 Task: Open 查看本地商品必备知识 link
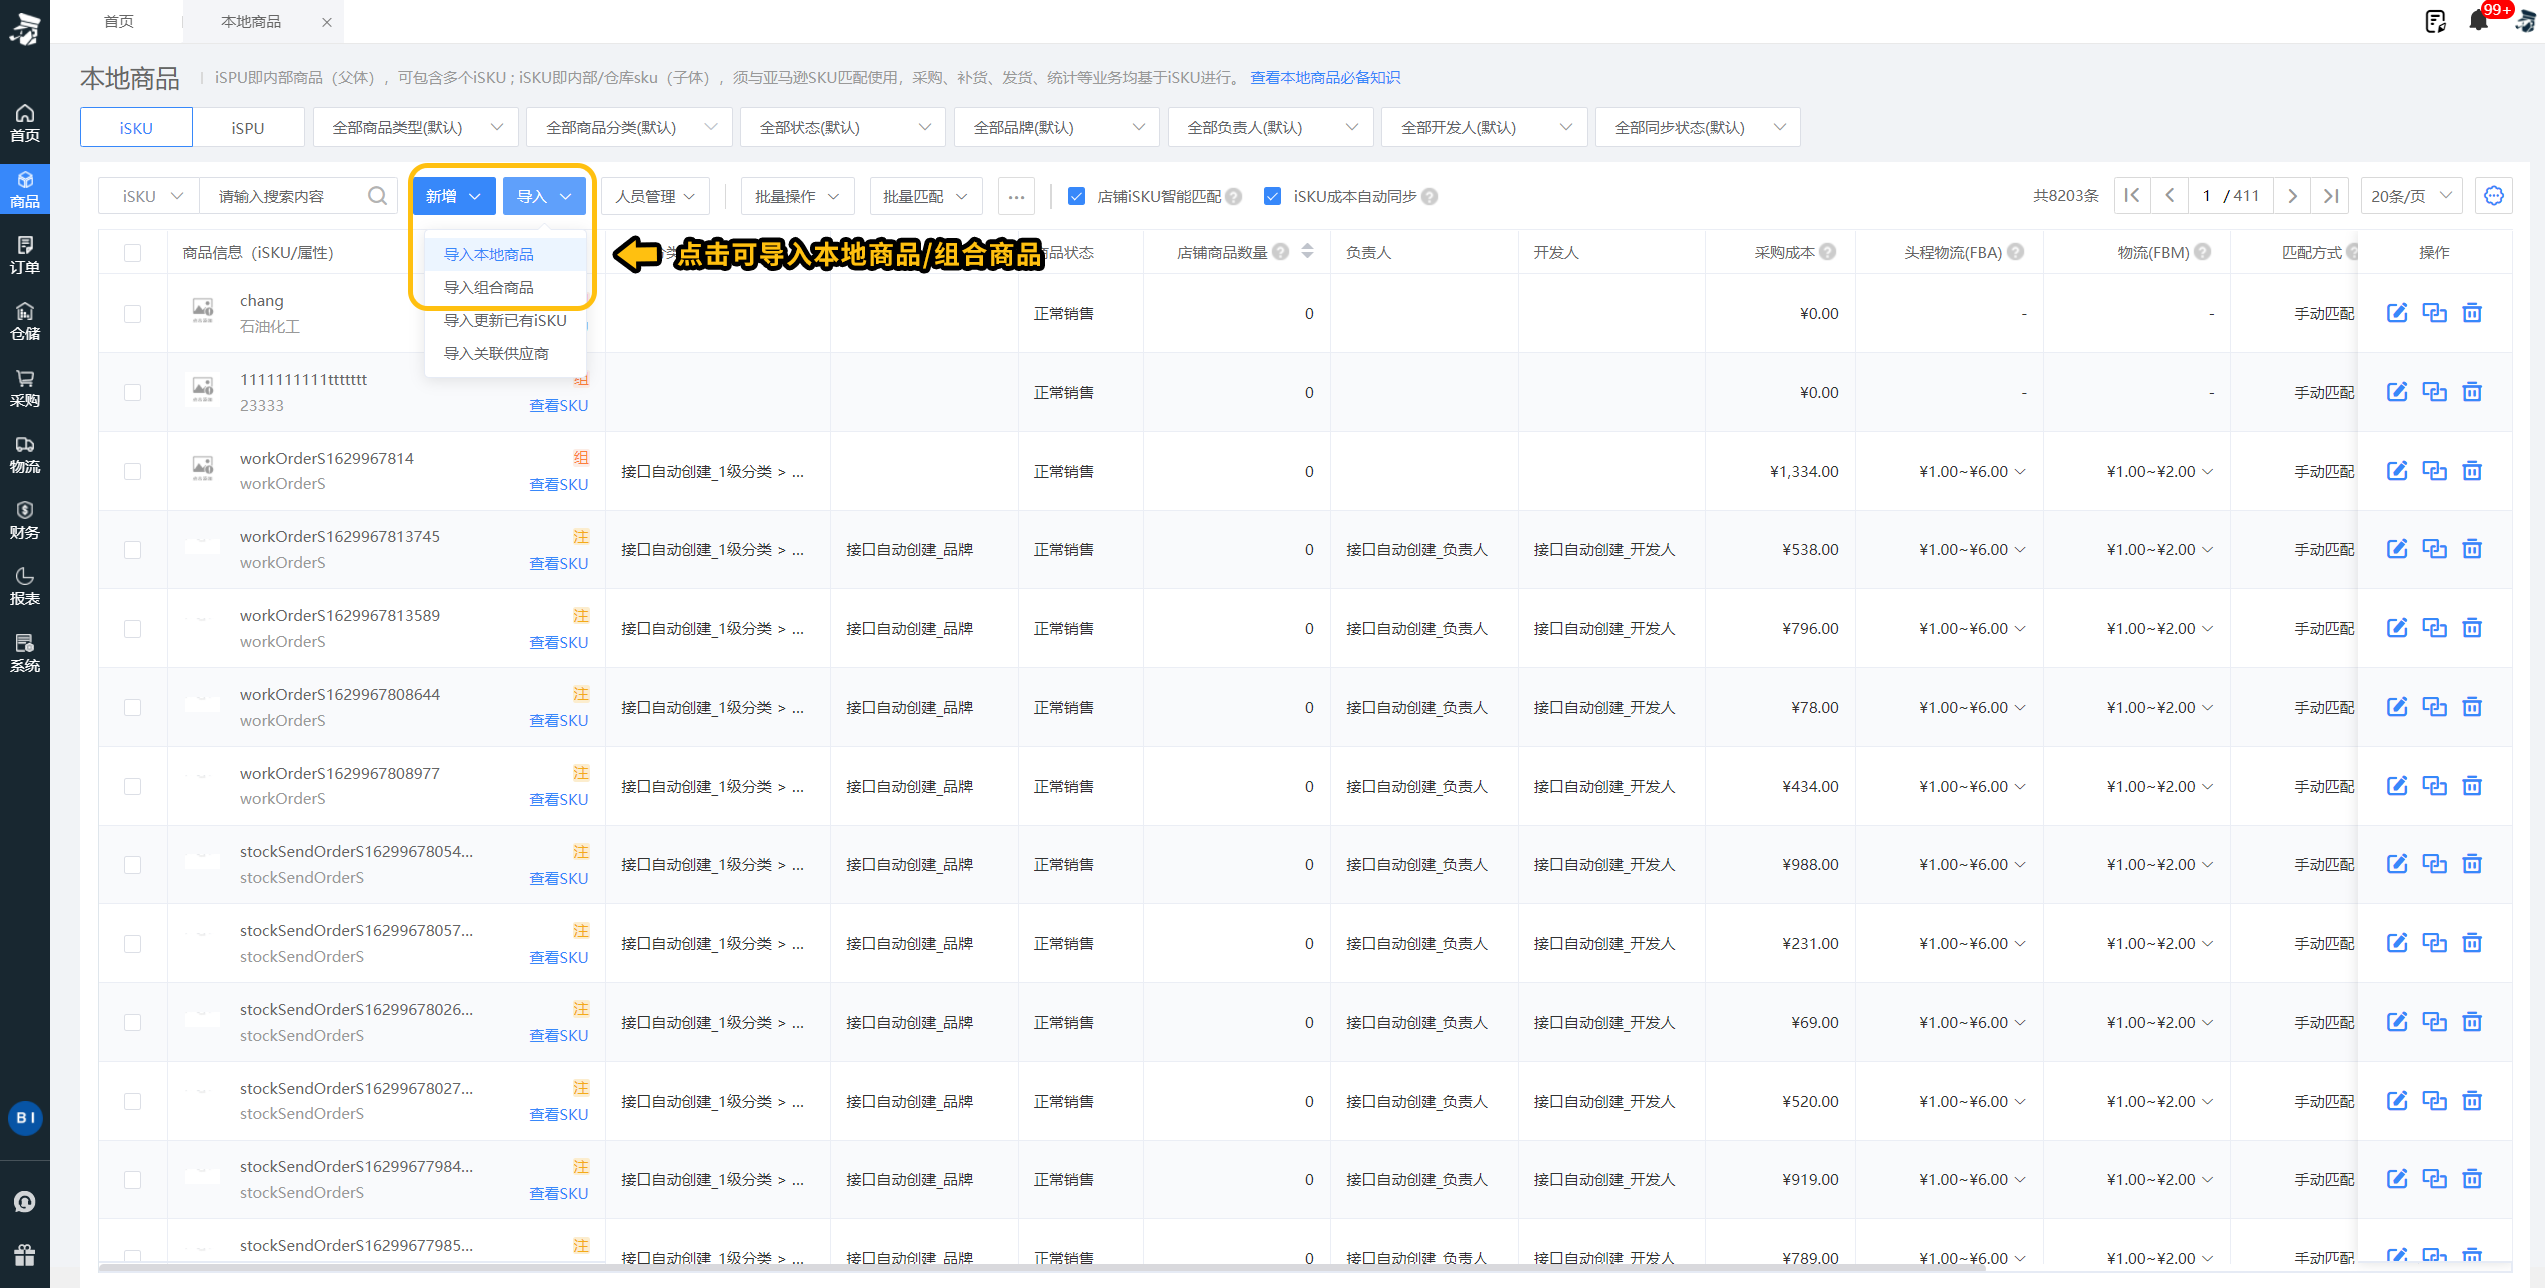[1325, 77]
